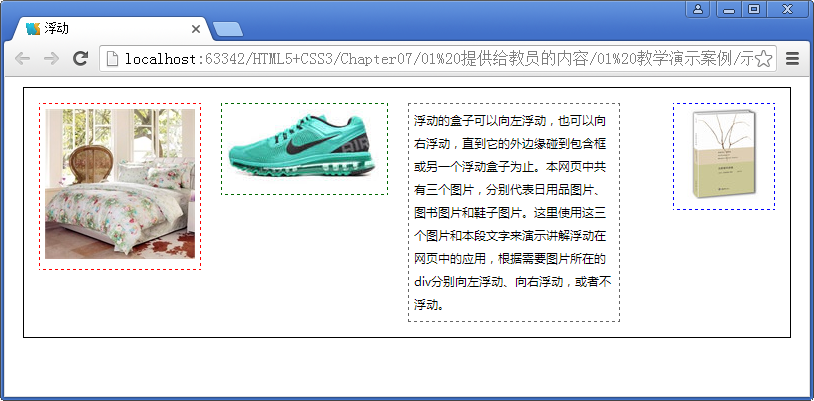Screen dimensions: 814x401
Task: Click the final paragraph line 浮动。
Action: (x=429, y=304)
